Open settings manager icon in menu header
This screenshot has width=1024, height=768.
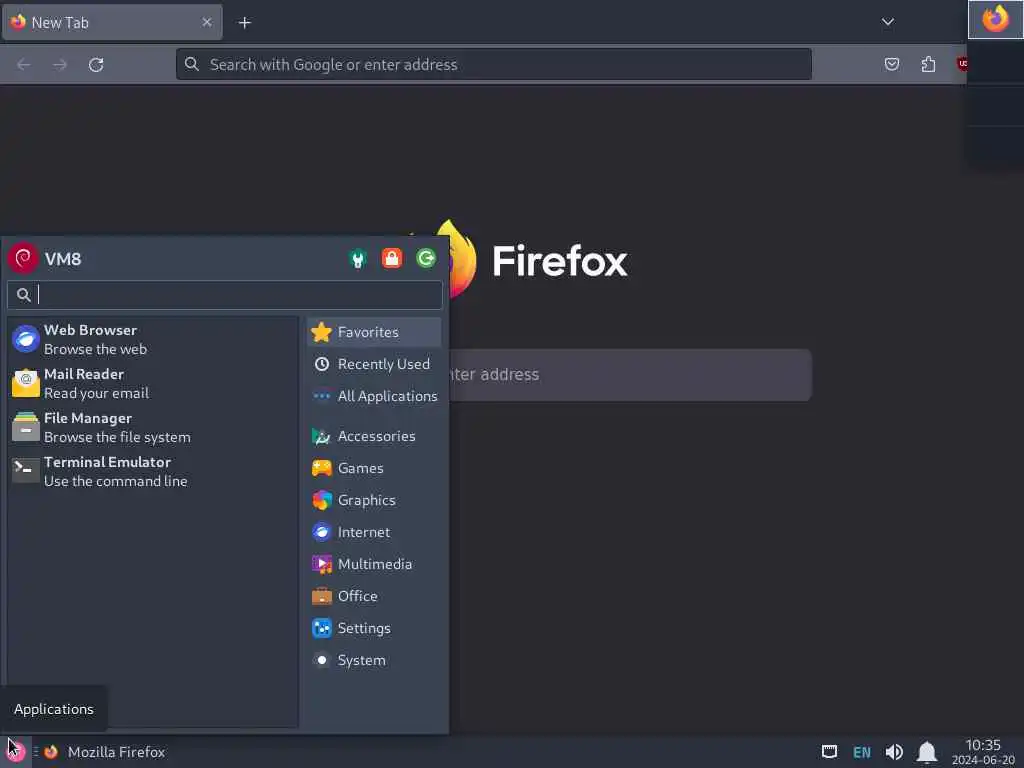point(358,259)
